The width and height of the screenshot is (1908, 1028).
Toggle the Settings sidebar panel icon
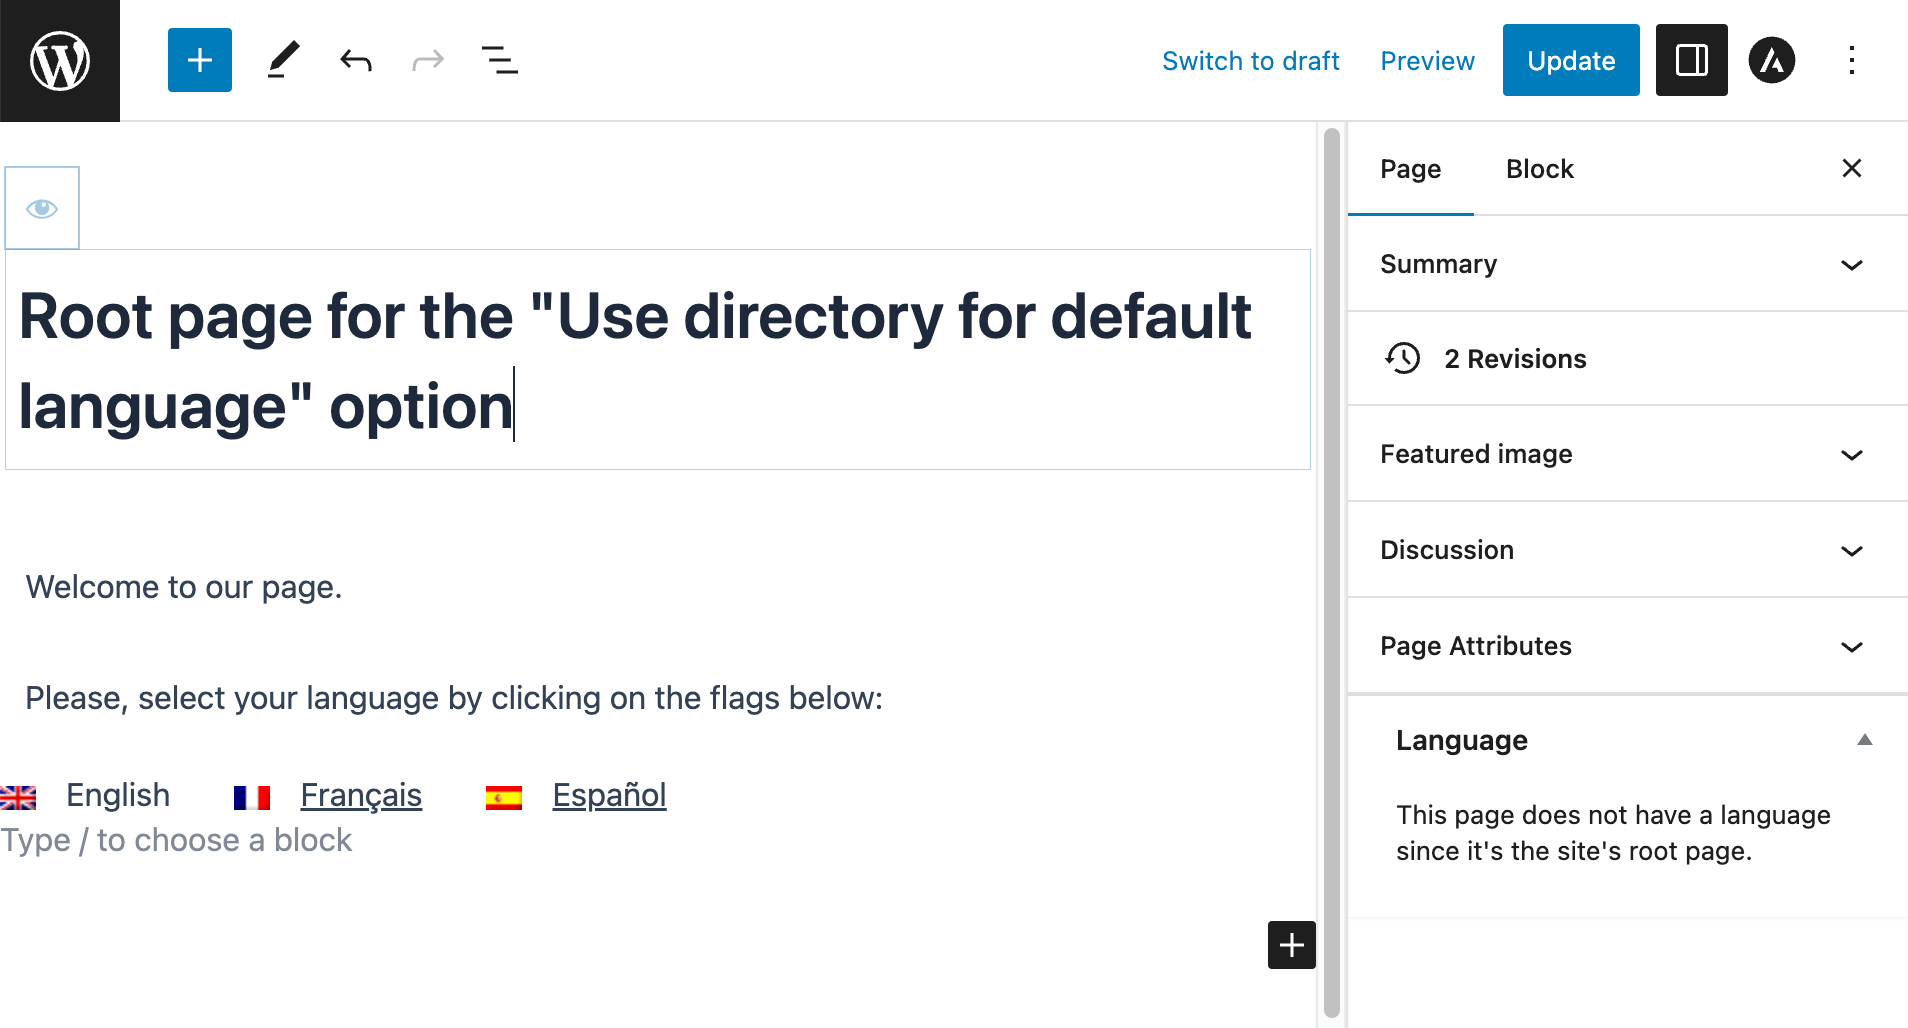[x=1691, y=60]
